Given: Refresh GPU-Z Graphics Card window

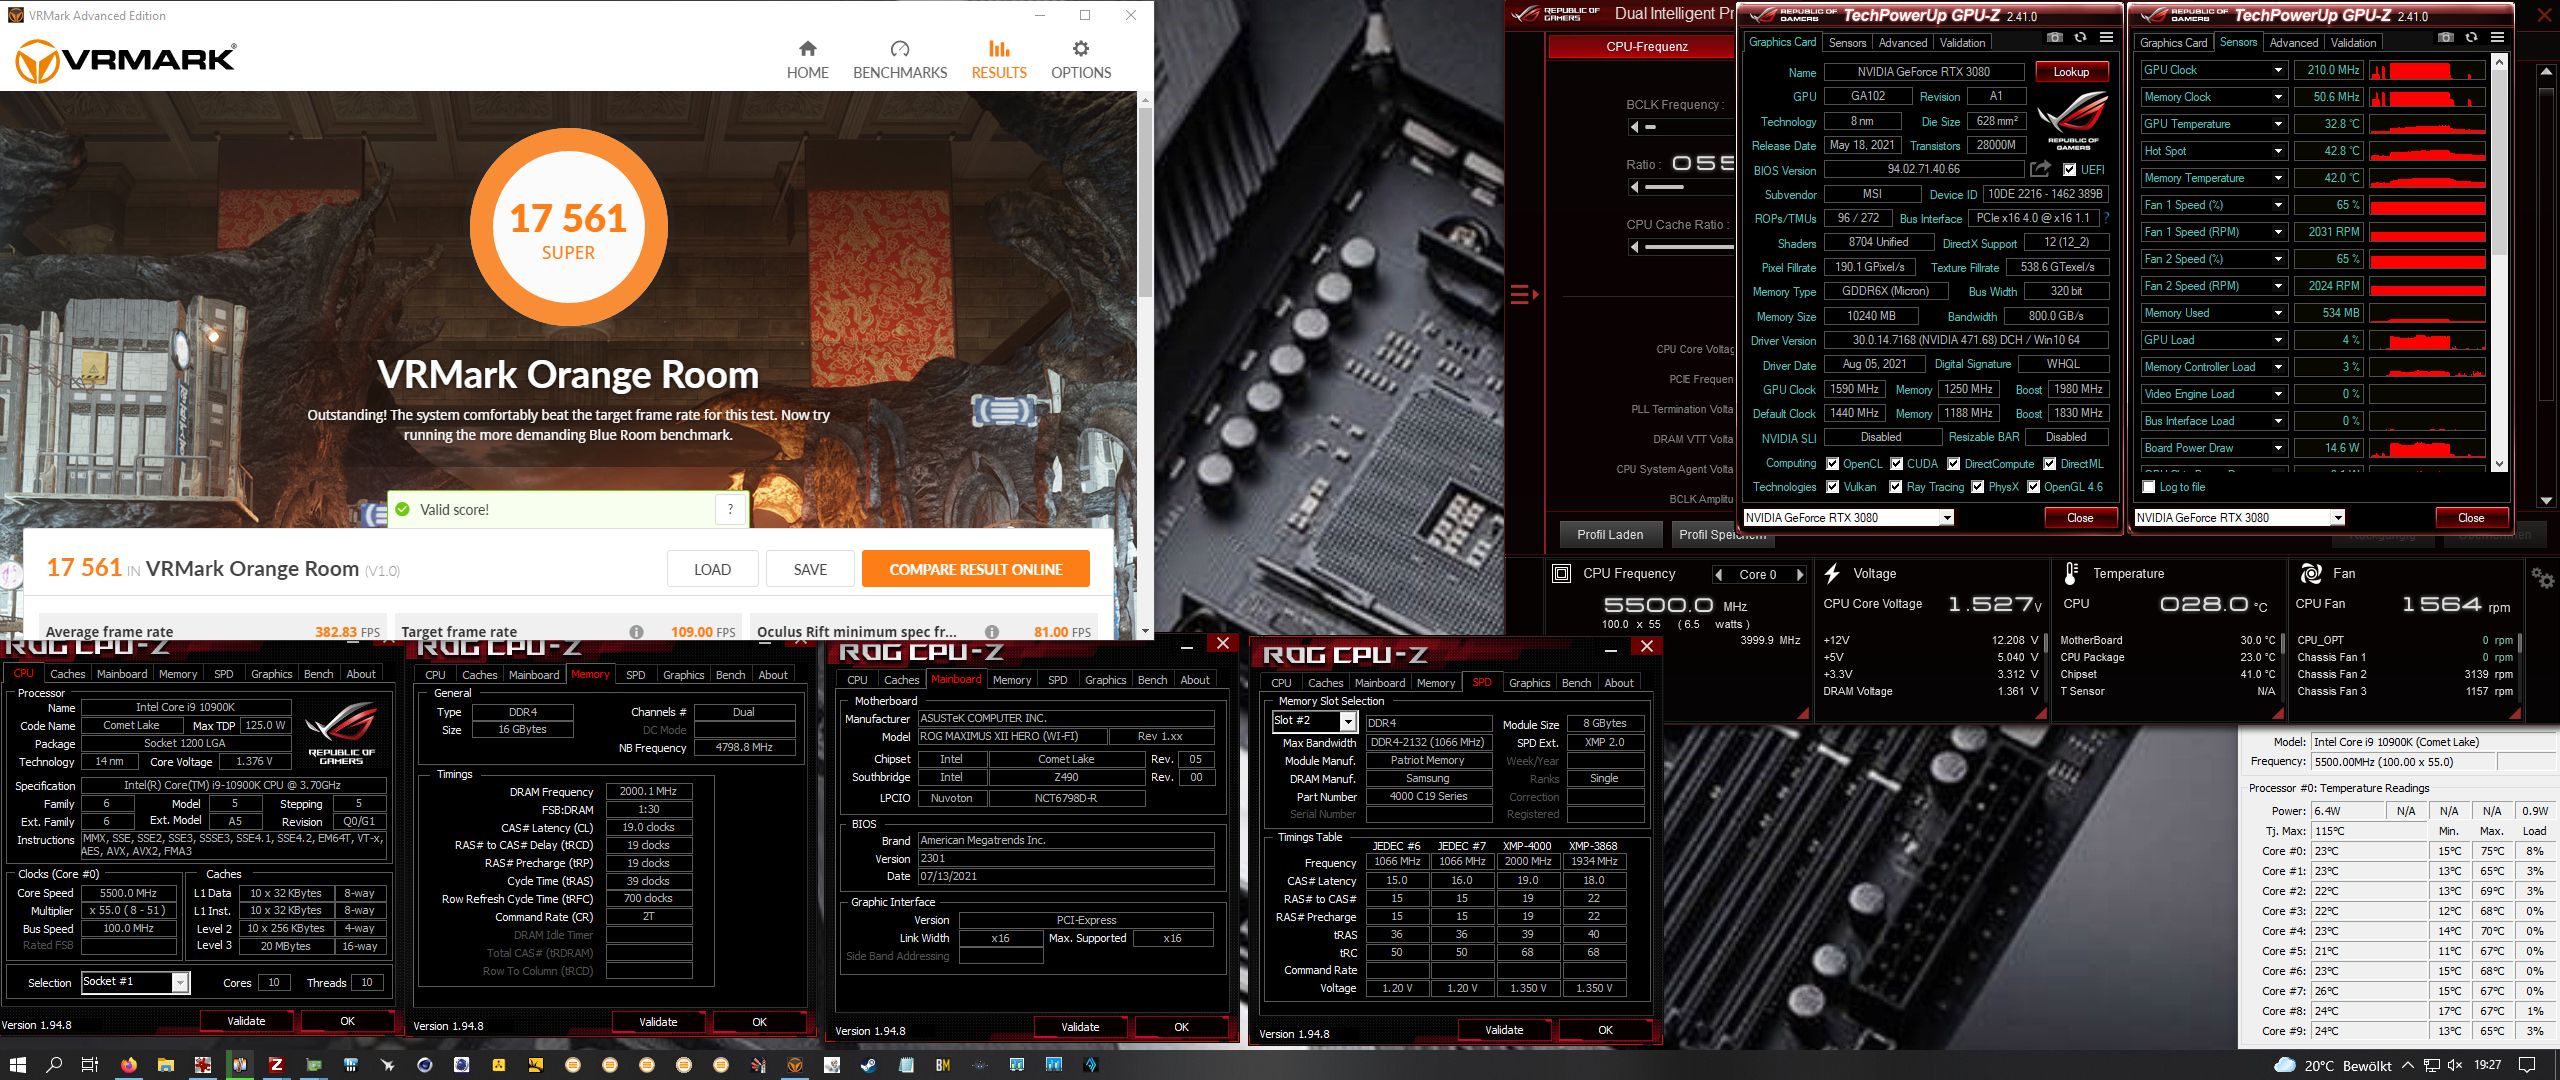Looking at the screenshot, I should [2080, 38].
